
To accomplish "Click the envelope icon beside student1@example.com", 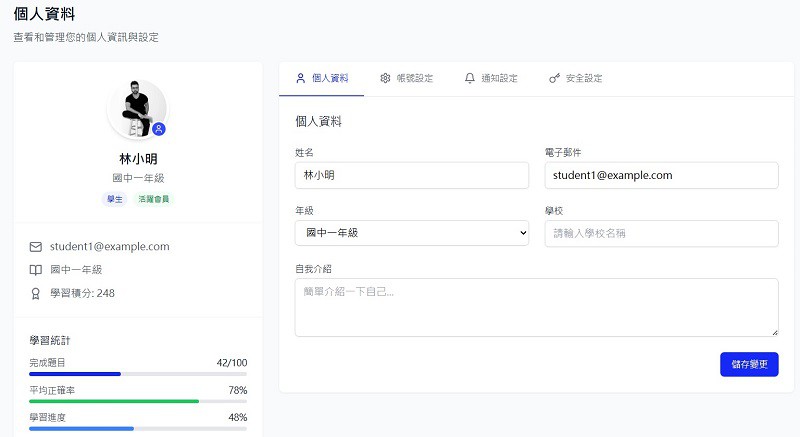I will (36, 246).
